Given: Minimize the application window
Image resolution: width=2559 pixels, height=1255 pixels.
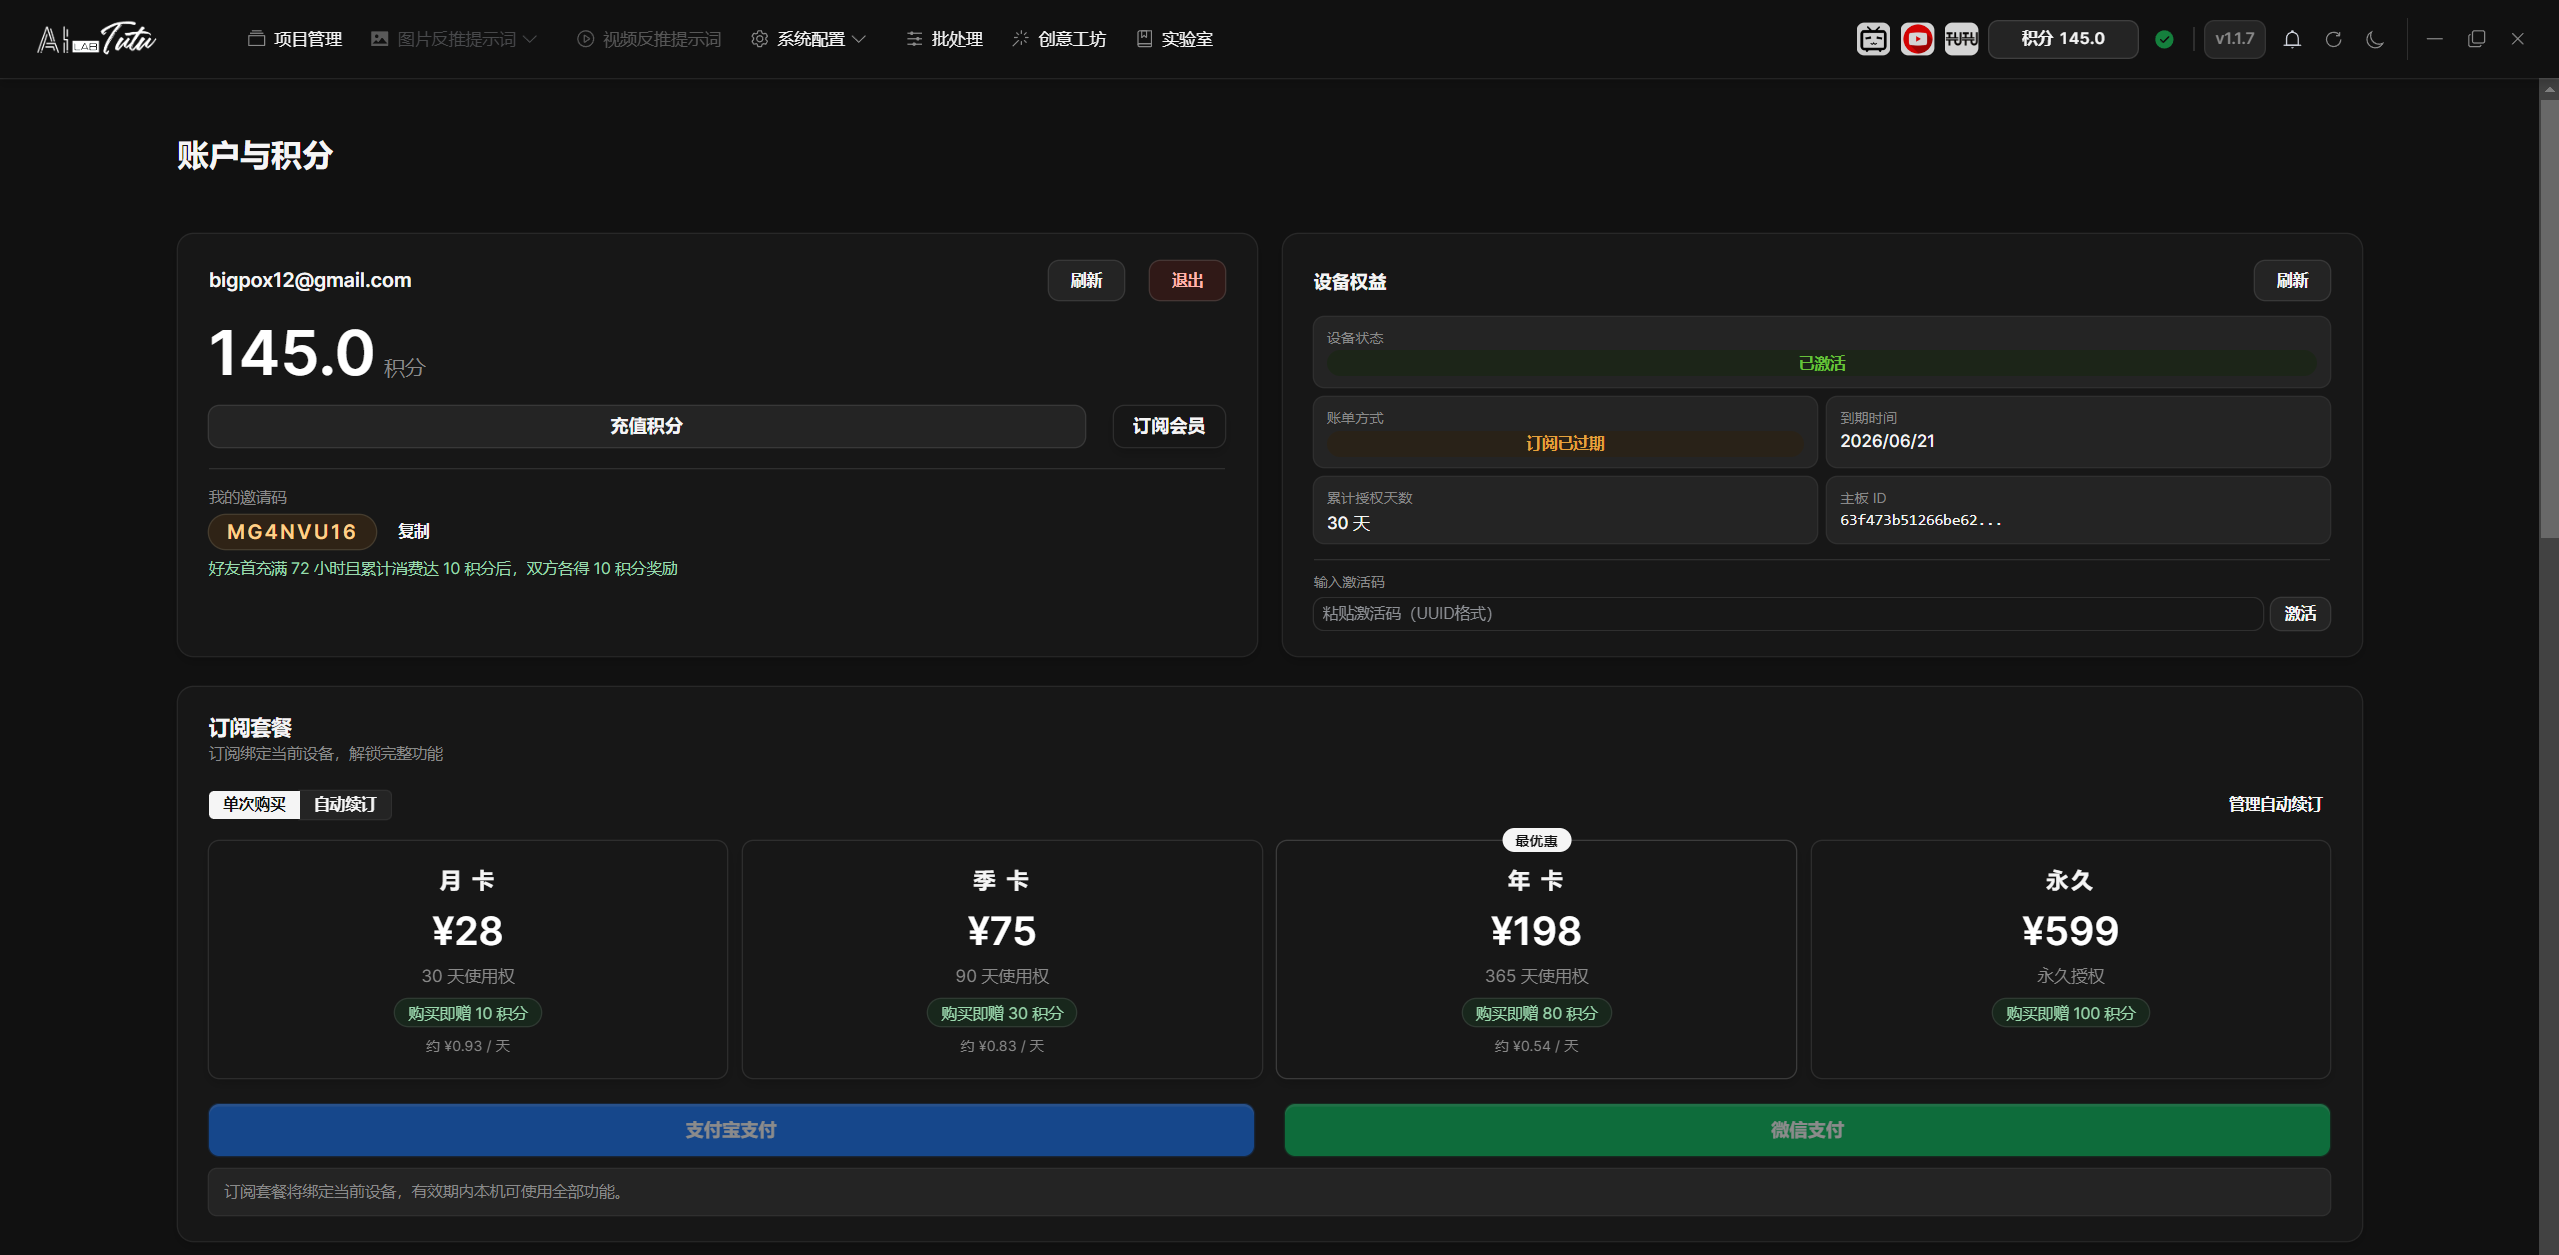Looking at the screenshot, I should [2435, 39].
